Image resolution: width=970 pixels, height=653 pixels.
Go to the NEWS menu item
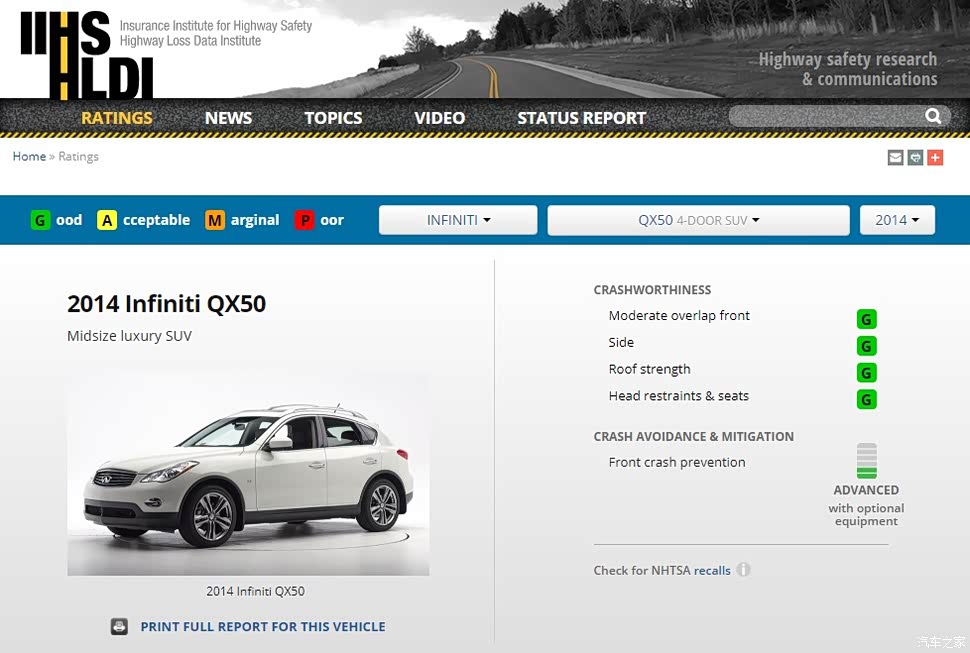(228, 118)
